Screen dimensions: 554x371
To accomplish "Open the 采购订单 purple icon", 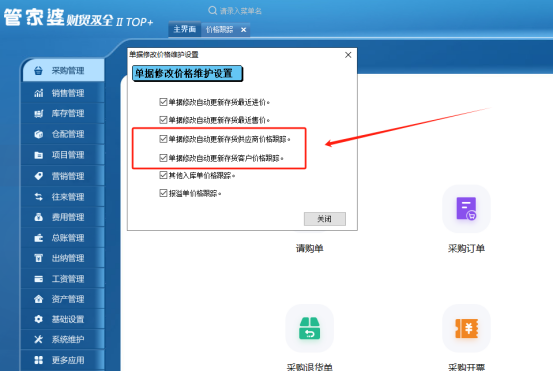I will click(466, 209).
